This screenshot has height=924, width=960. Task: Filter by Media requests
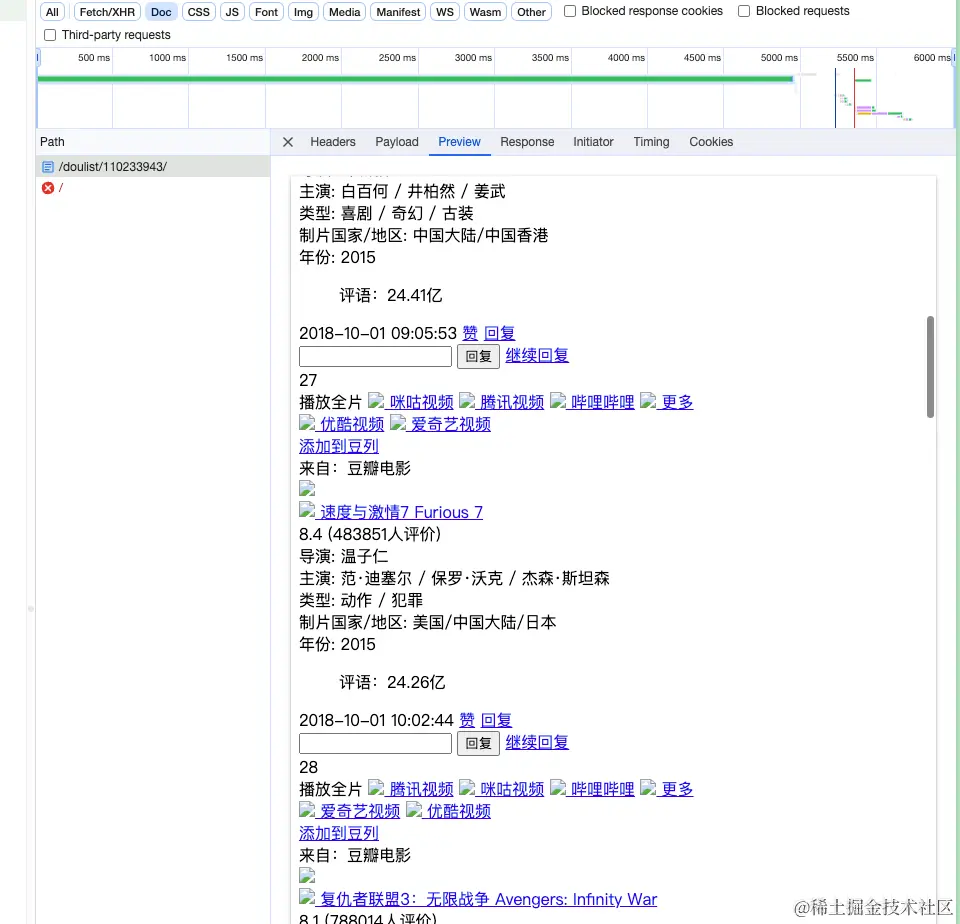coord(345,12)
